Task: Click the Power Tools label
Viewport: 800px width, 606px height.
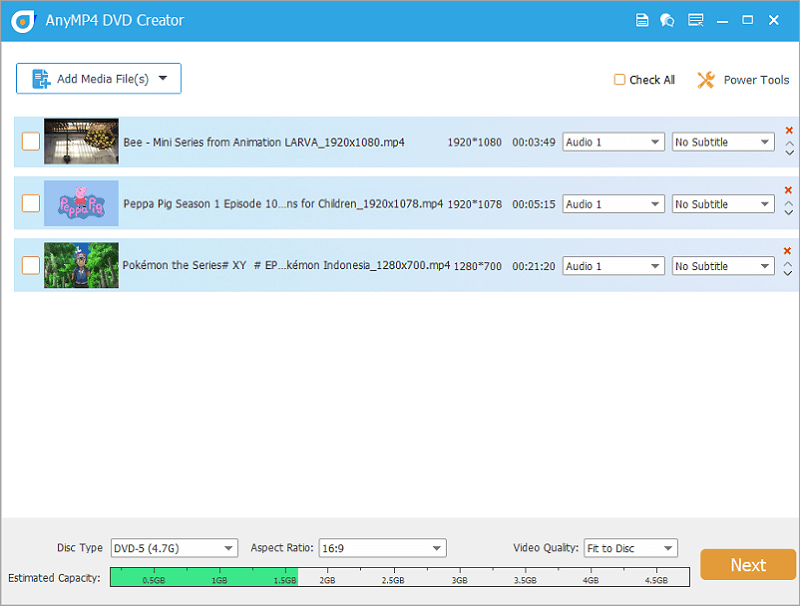Action: [x=756, y=80]
